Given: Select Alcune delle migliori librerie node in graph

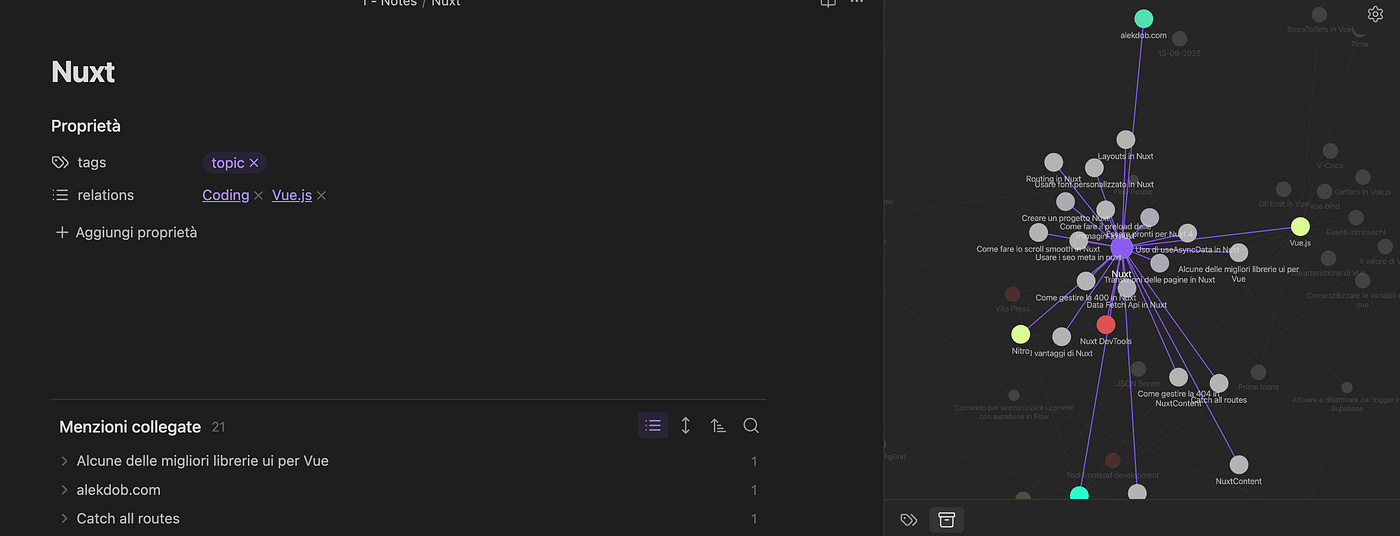Looking at the screenshot, I should tap(1239, 253).
